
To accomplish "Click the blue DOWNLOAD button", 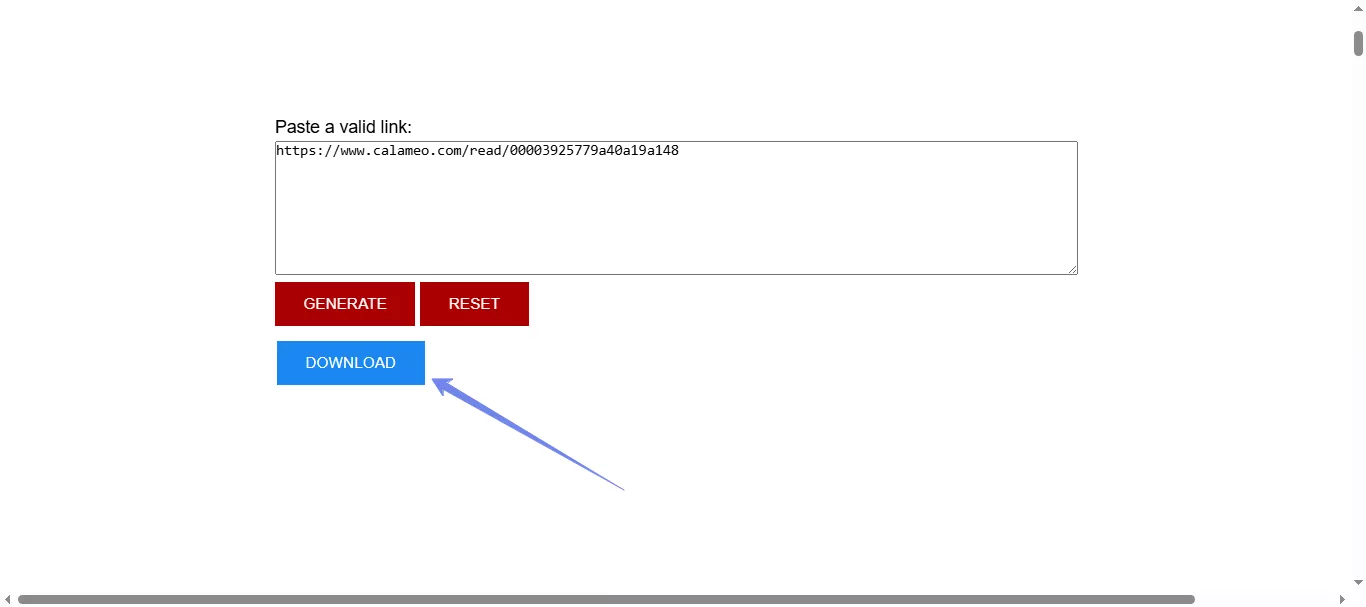I will pos(351,363).
